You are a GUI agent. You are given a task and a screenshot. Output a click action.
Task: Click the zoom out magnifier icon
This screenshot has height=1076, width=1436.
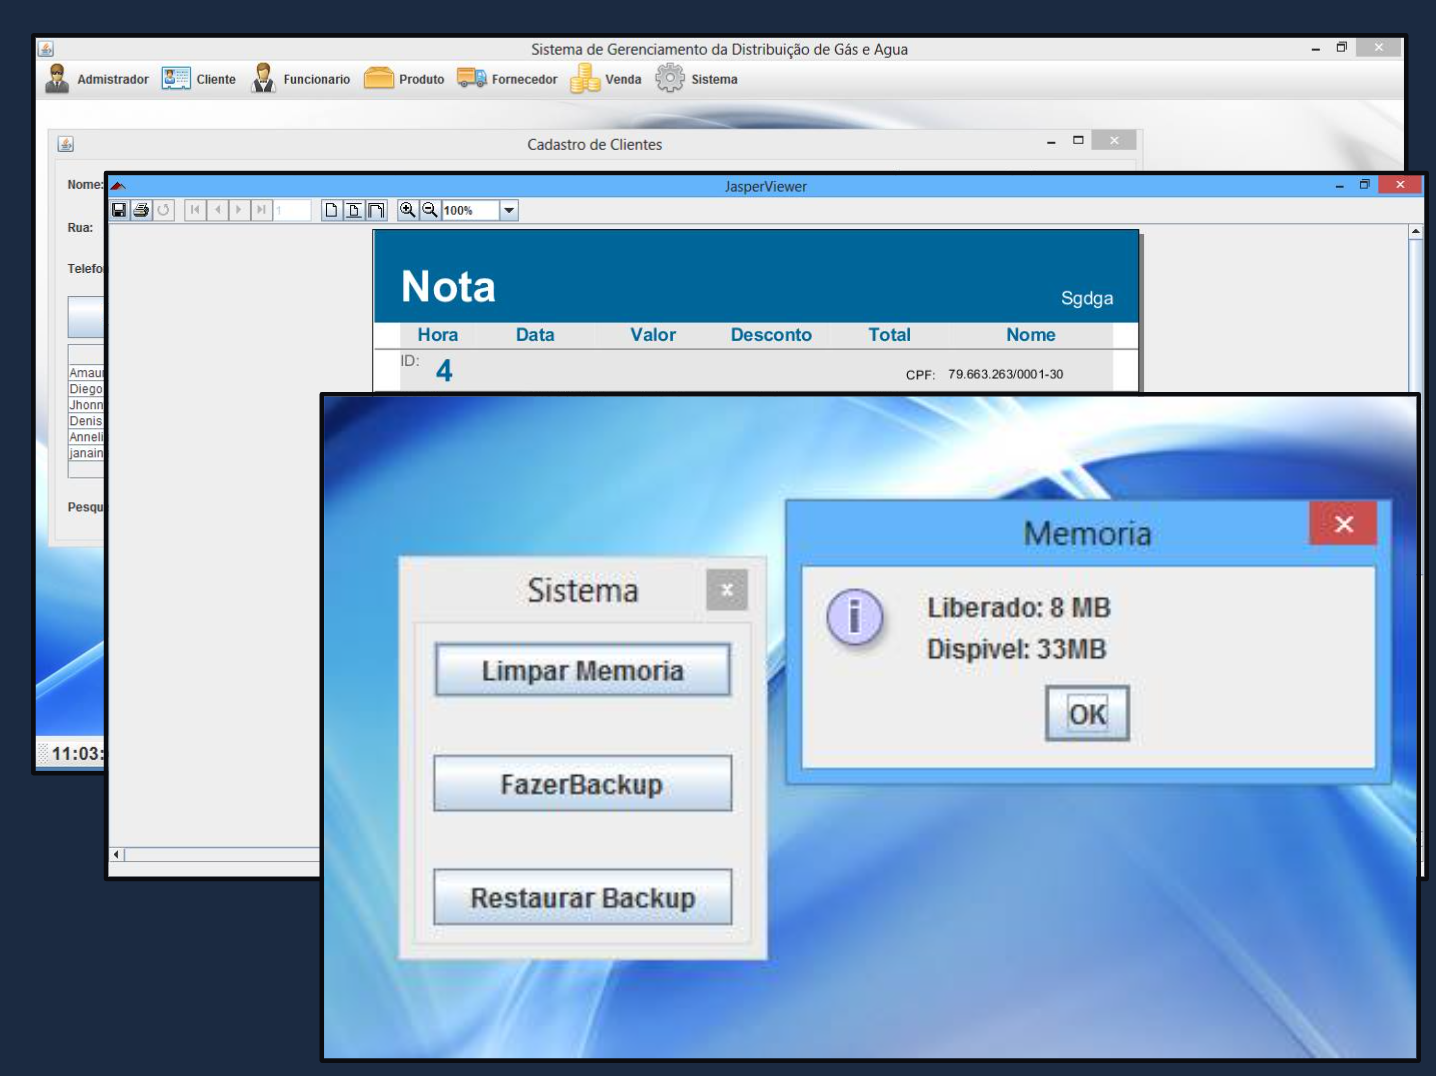[x=429, y=210]
